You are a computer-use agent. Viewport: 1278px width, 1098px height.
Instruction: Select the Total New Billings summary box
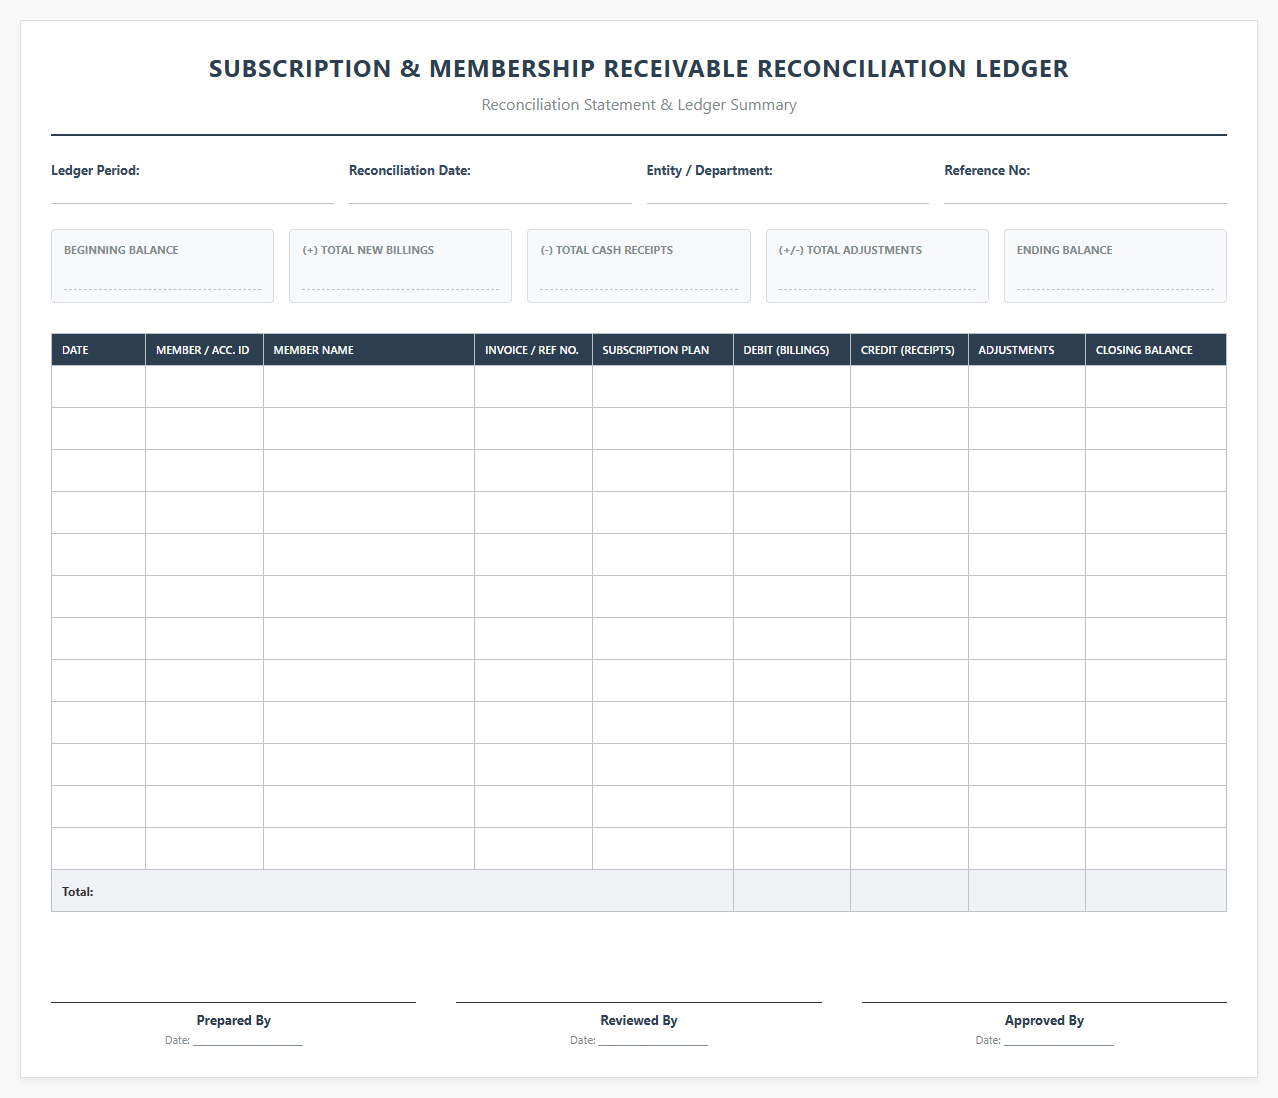(400, 266)
